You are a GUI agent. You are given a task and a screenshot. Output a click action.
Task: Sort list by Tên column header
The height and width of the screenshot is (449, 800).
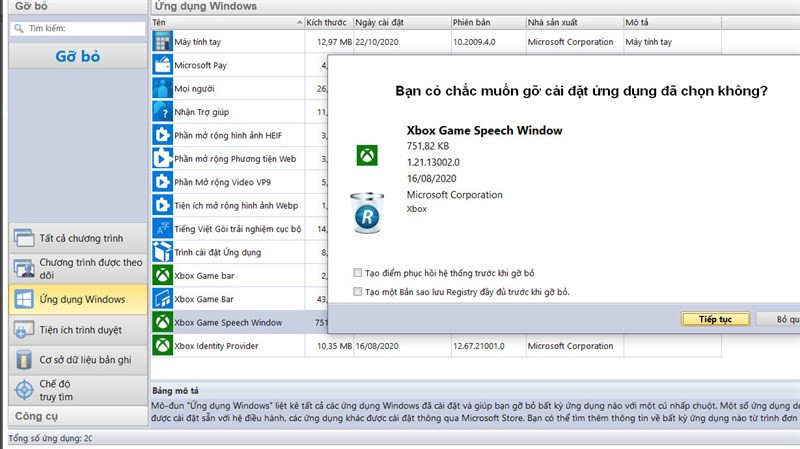pyautogui.click(x=228, y=22)
